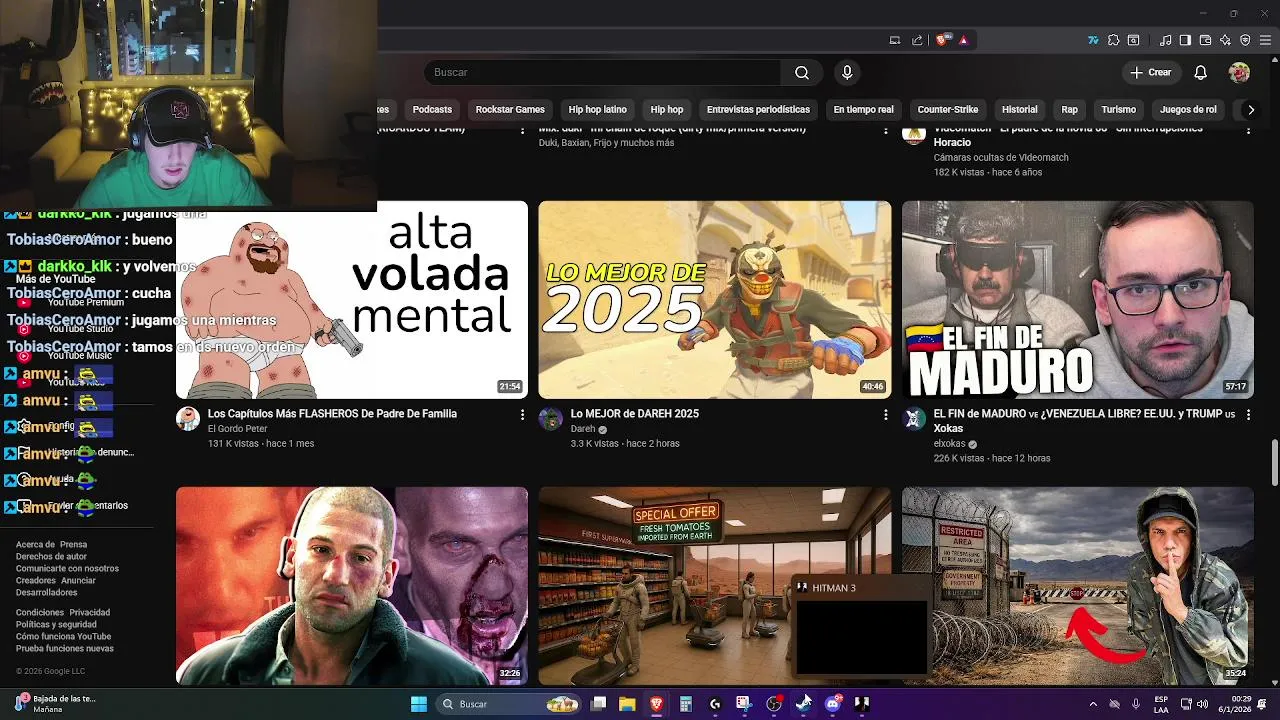Start voice search with the microphone icon
This screenshot has height=720, width=1280.
[847, 72]
